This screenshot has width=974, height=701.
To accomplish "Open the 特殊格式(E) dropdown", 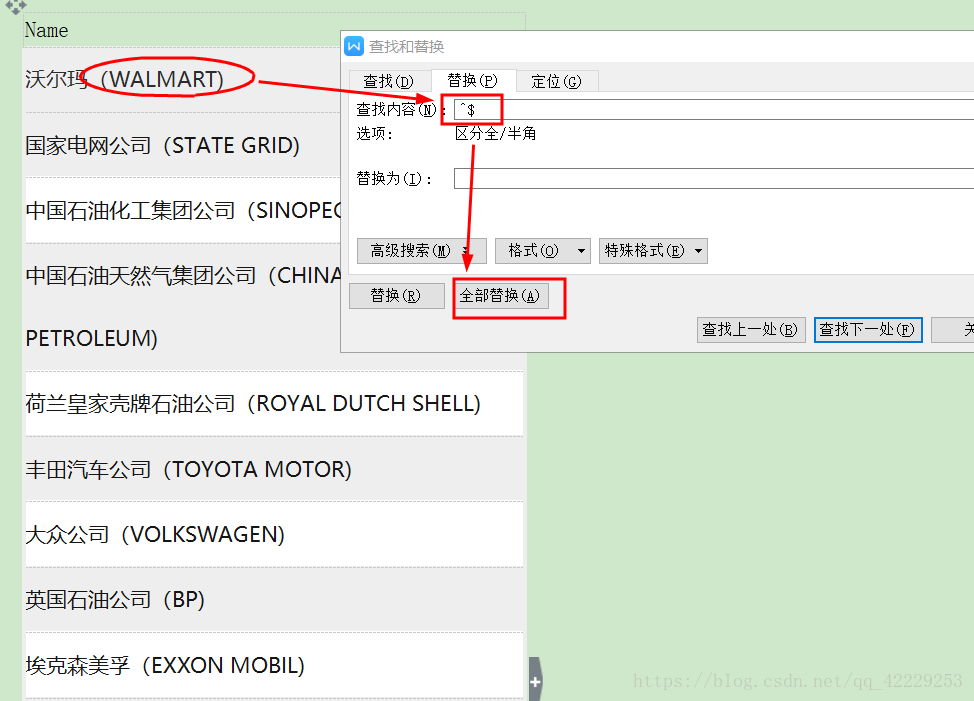I will click(x=653, y=251).
